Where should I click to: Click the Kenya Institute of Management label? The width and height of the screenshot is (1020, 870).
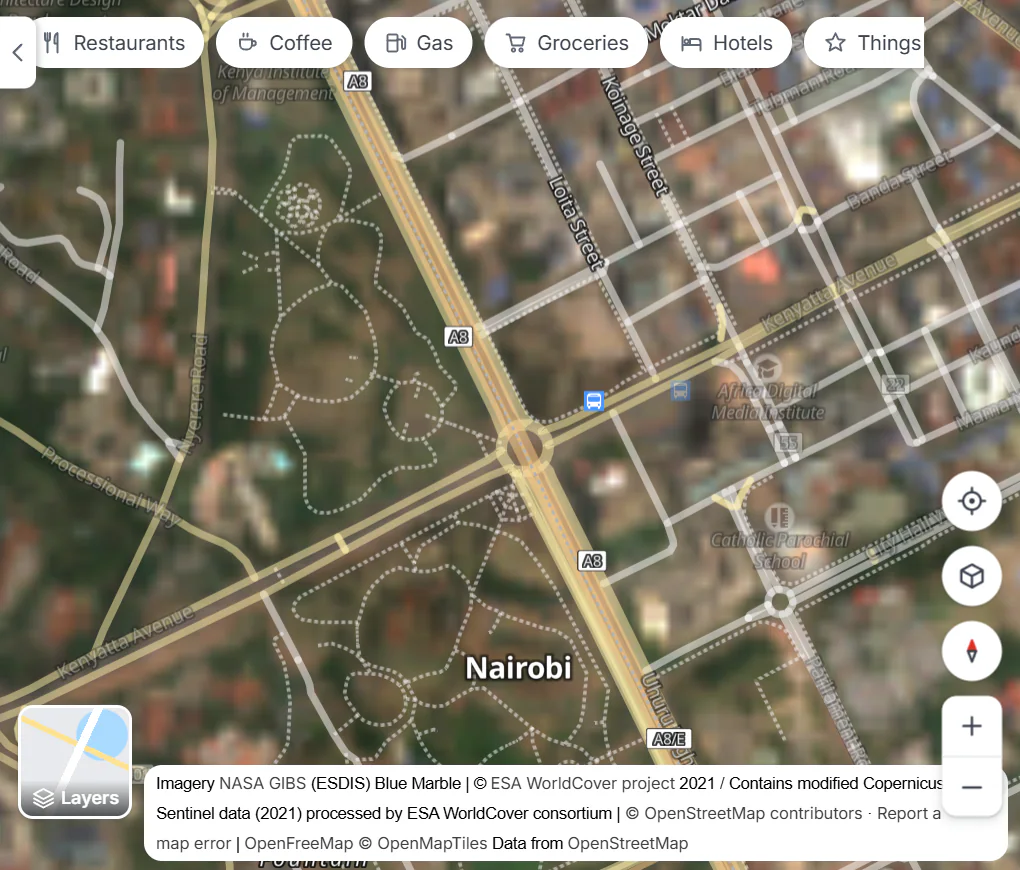point(274,83)
